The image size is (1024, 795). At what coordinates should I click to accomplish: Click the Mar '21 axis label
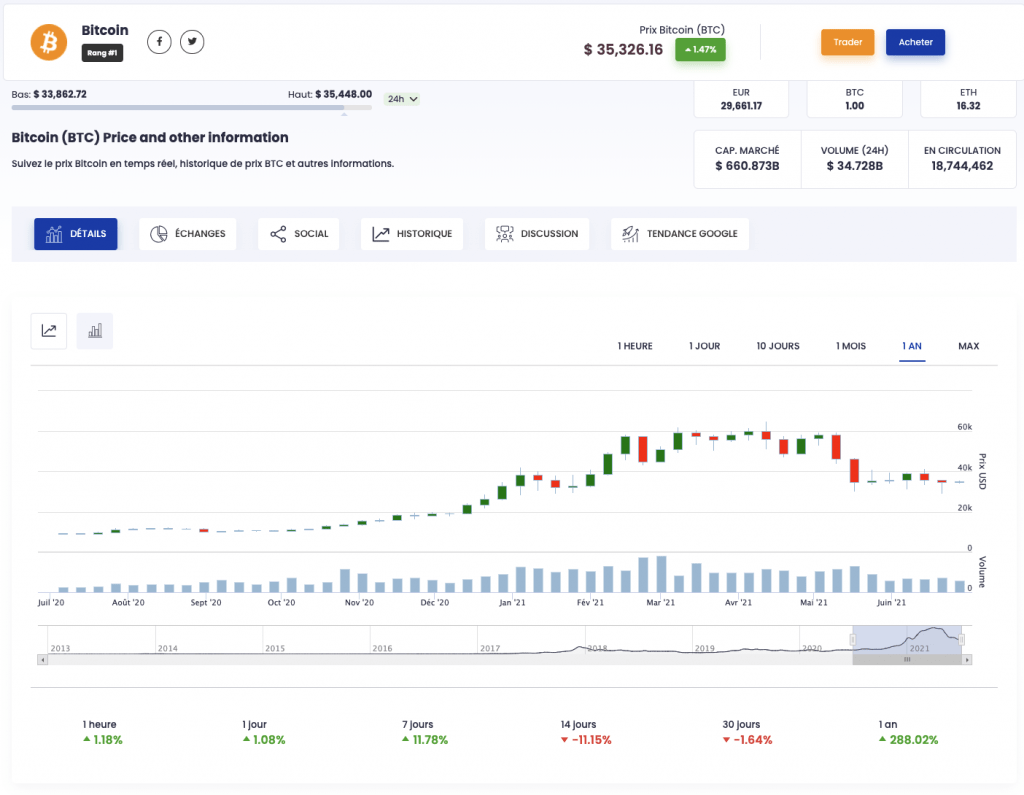[x=660, y=602]
